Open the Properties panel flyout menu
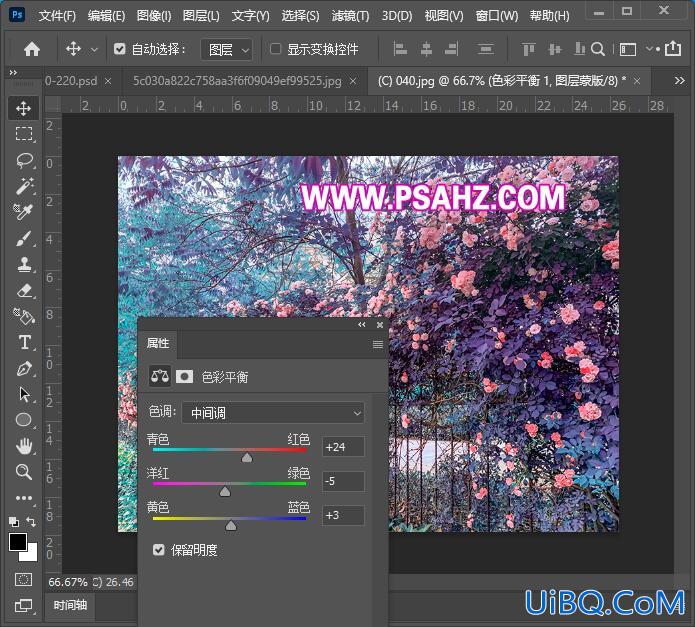 click(378, 344)
